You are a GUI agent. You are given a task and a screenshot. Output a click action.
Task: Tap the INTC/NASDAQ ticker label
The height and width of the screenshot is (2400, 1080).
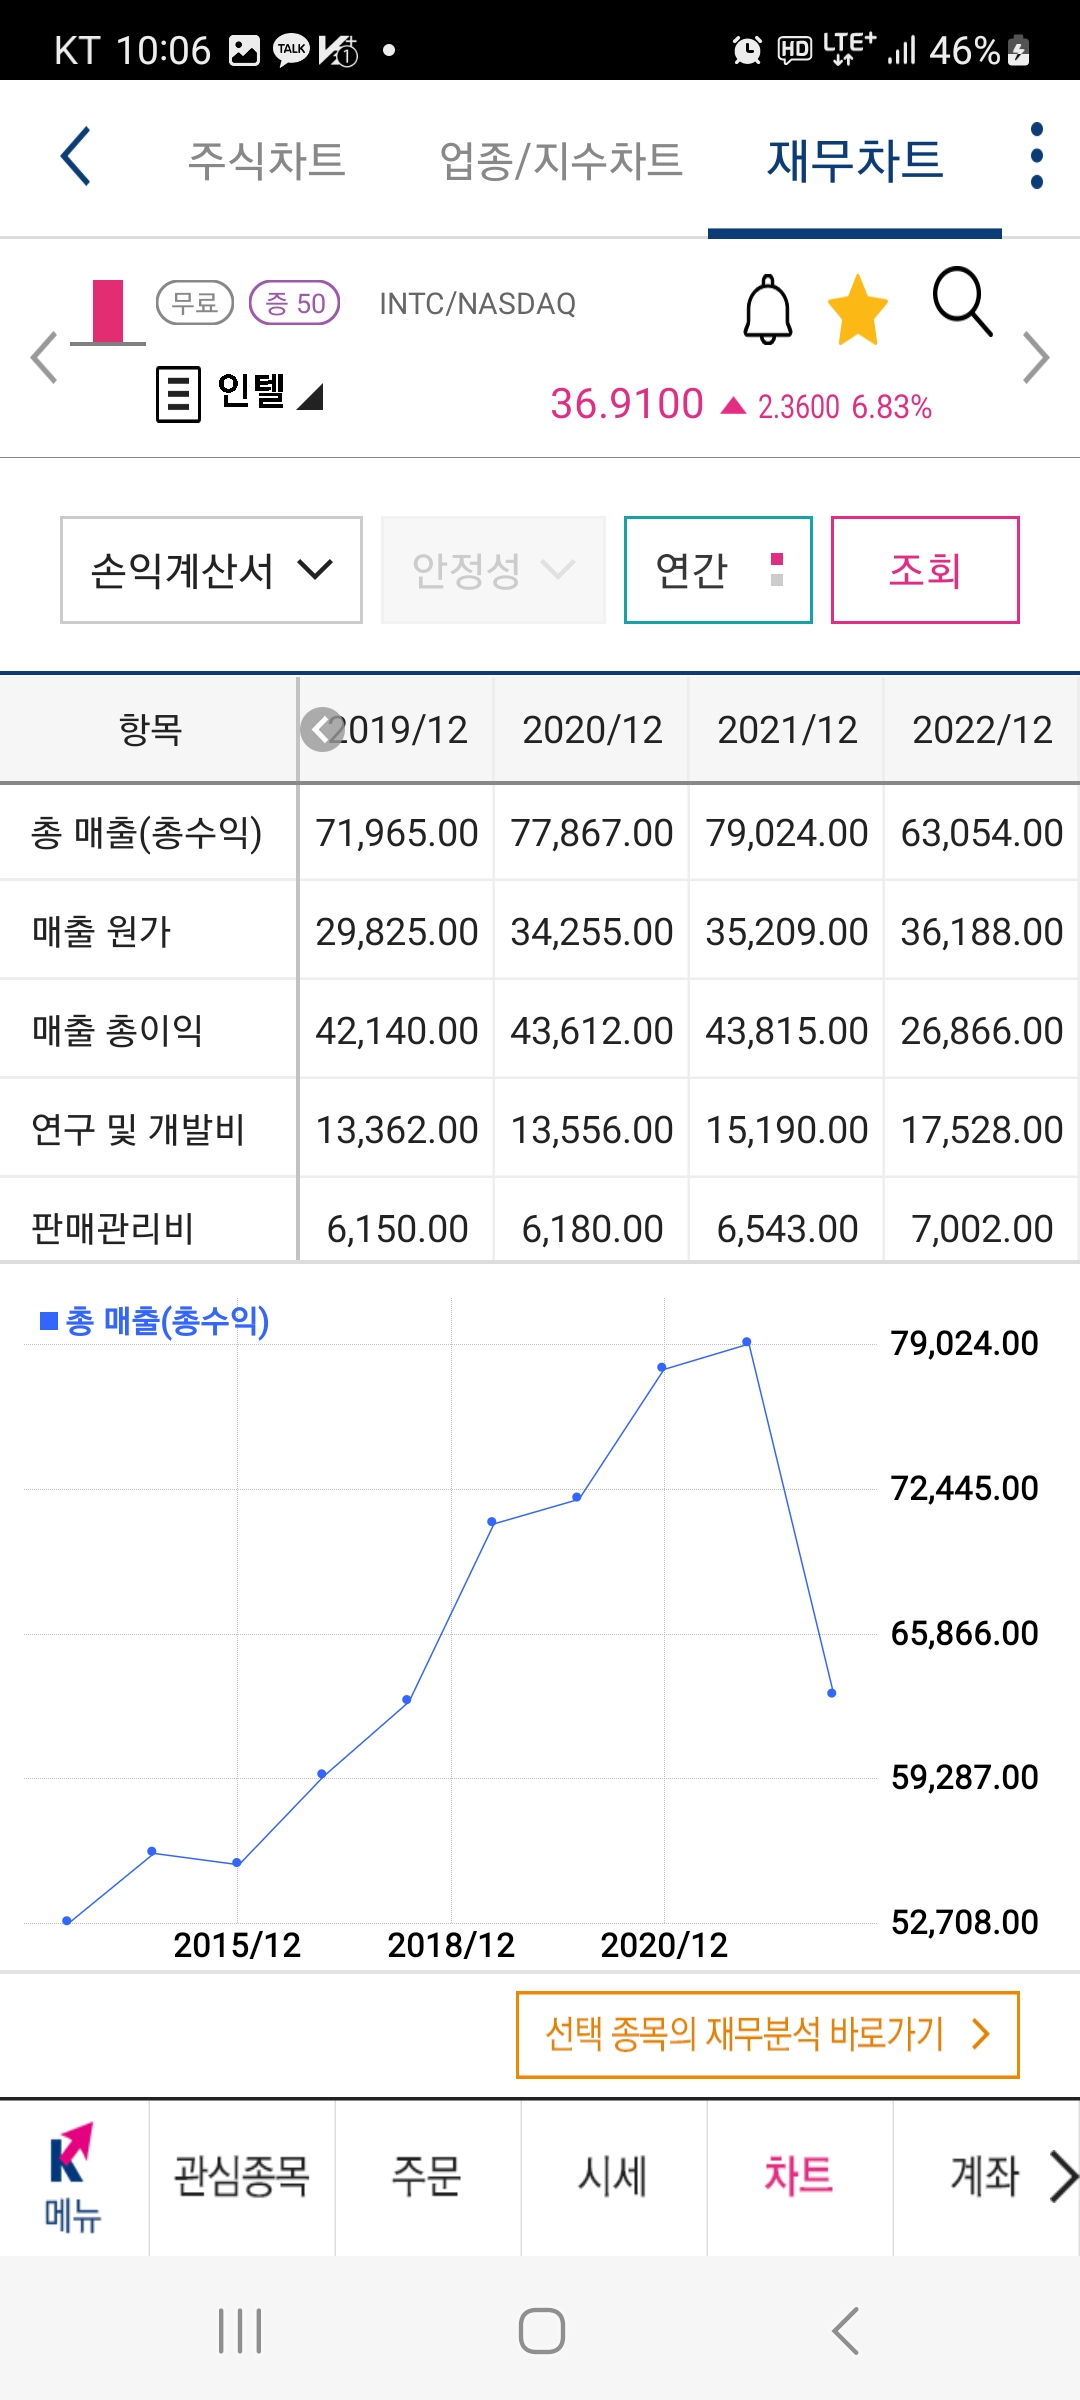point(478,304)
